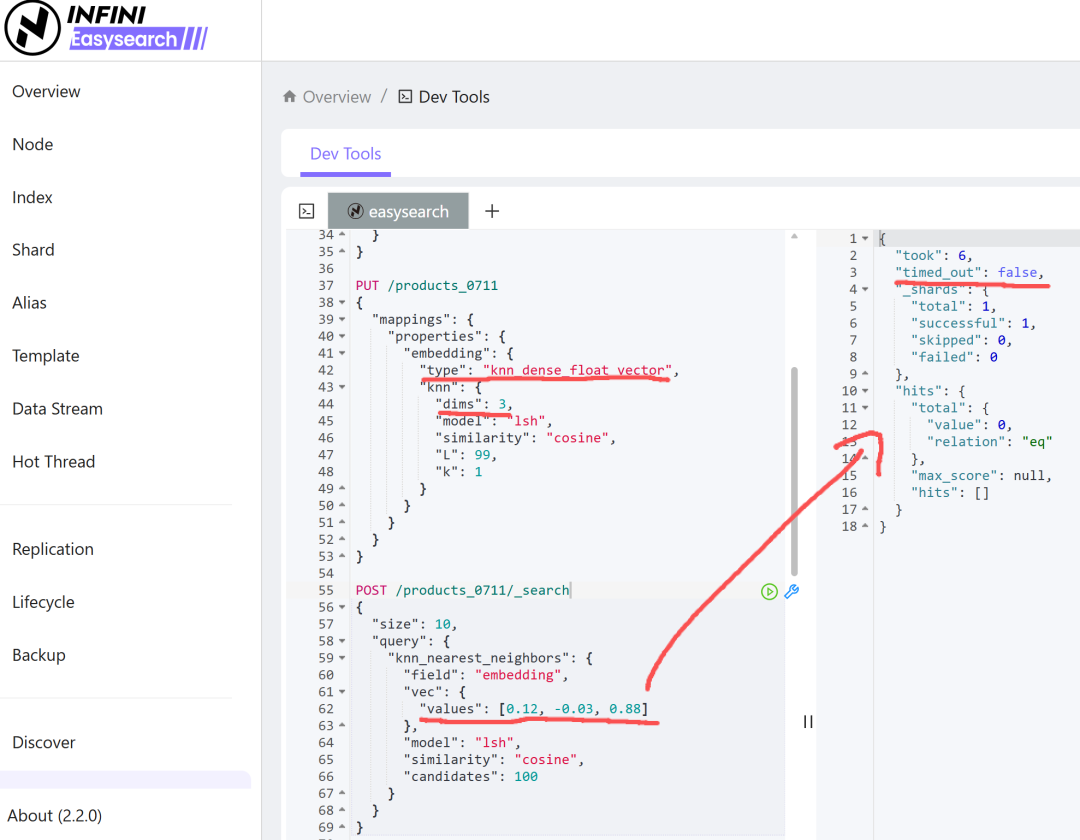Click "relation": "eq" in response
This screenshot has width=1080, height=840.
coord(989,442)
